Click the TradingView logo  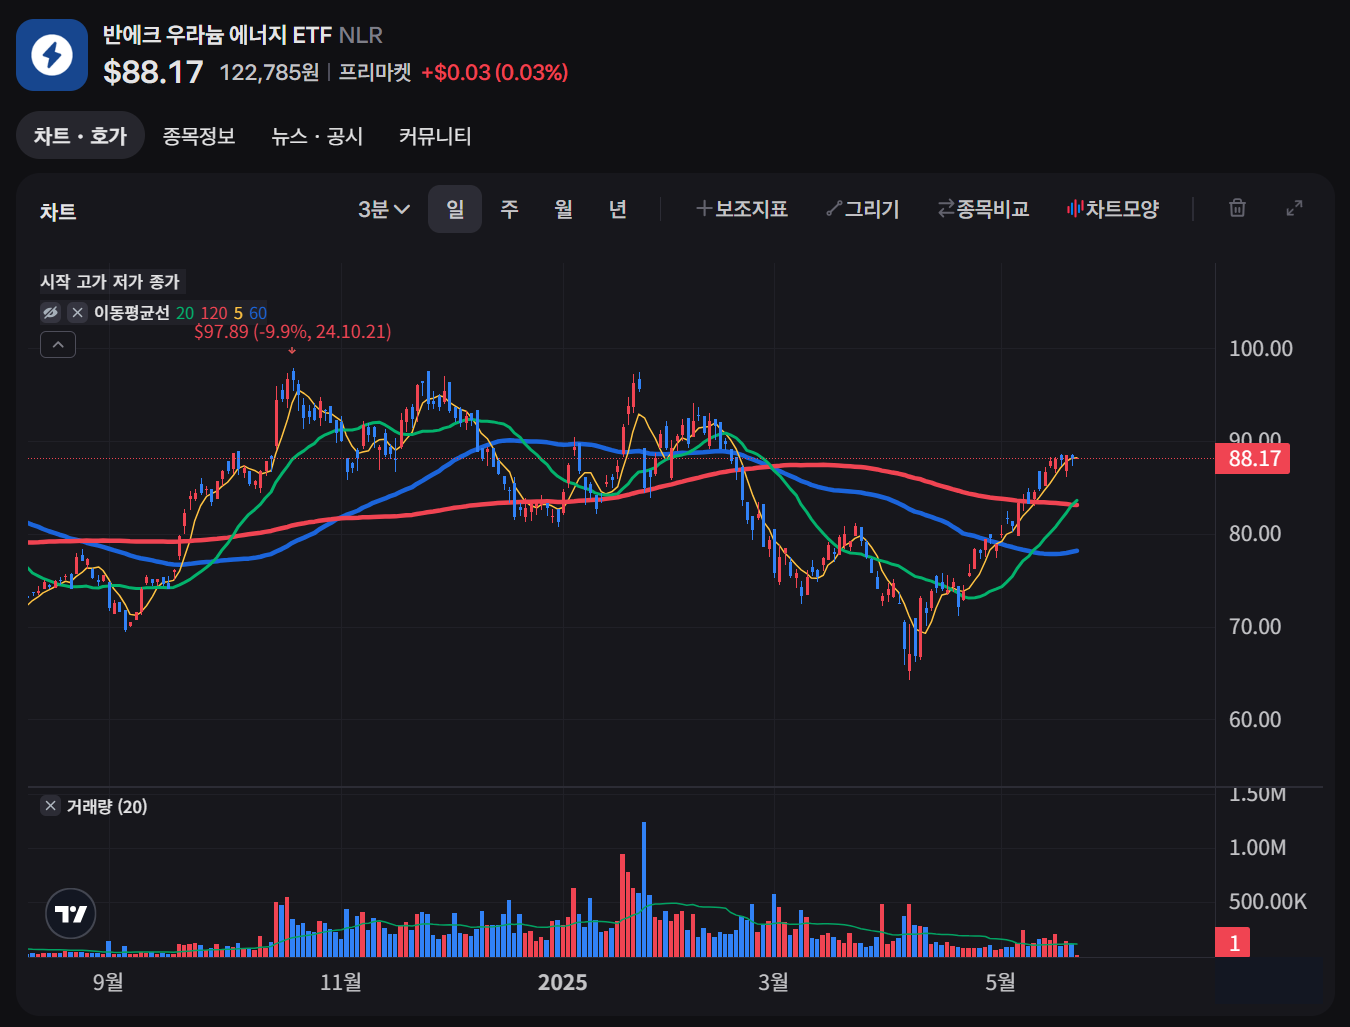pyautogui.click(x=71, y=913)
